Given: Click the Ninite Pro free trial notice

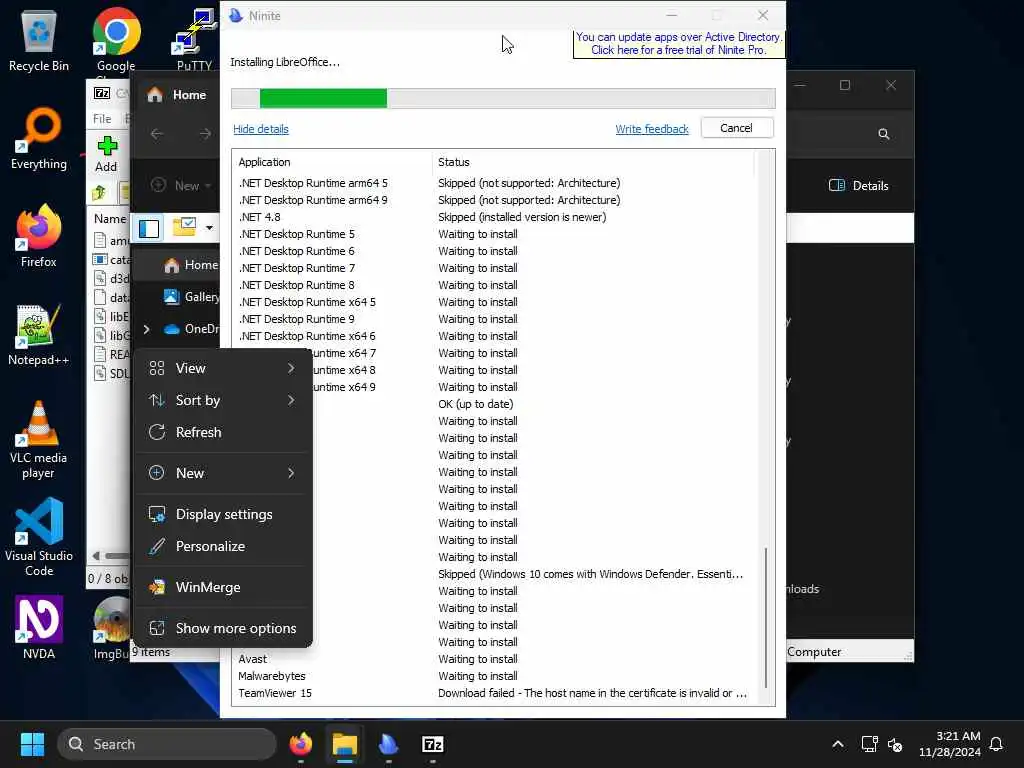Looking at the screenshot, I should coord(679,44).
